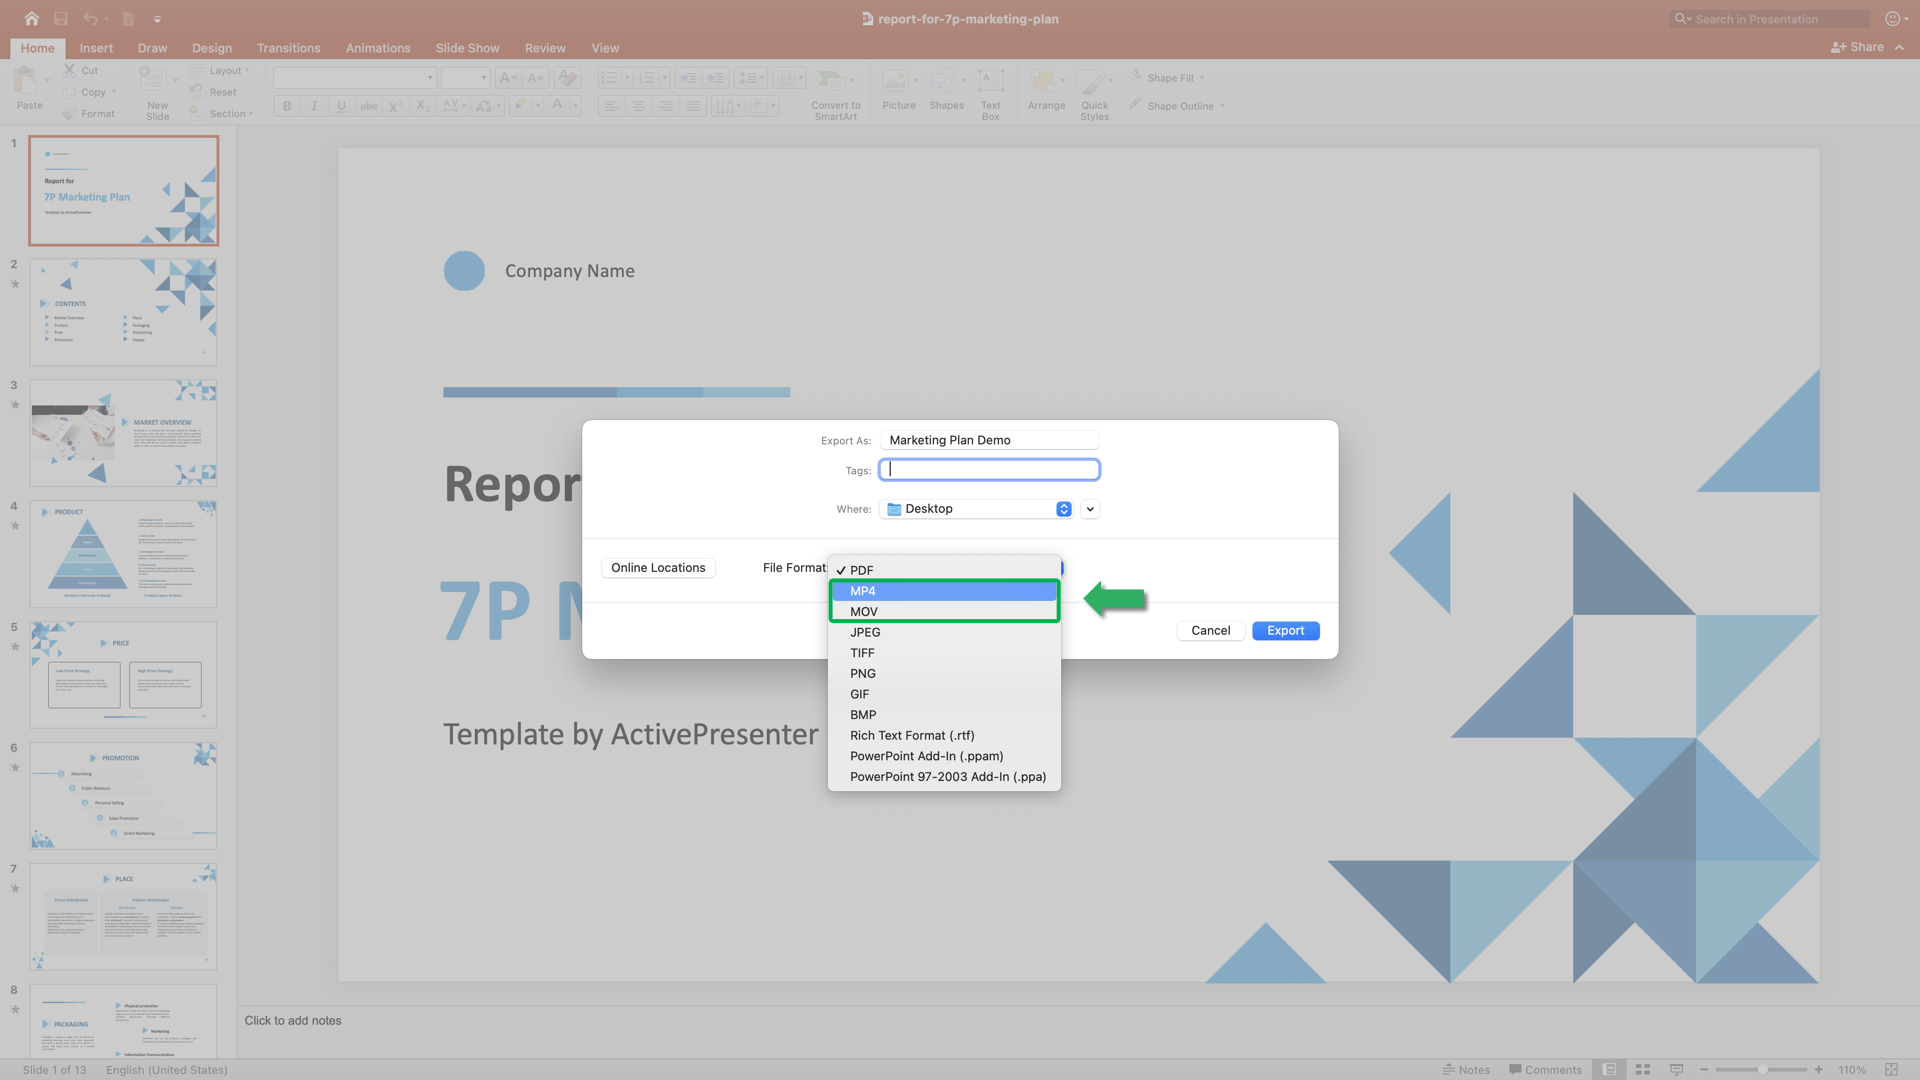The image size is (1920, 1080).
Task: Click the Bullets list icon
Action: pyautogui.click(x=609, y=78)
